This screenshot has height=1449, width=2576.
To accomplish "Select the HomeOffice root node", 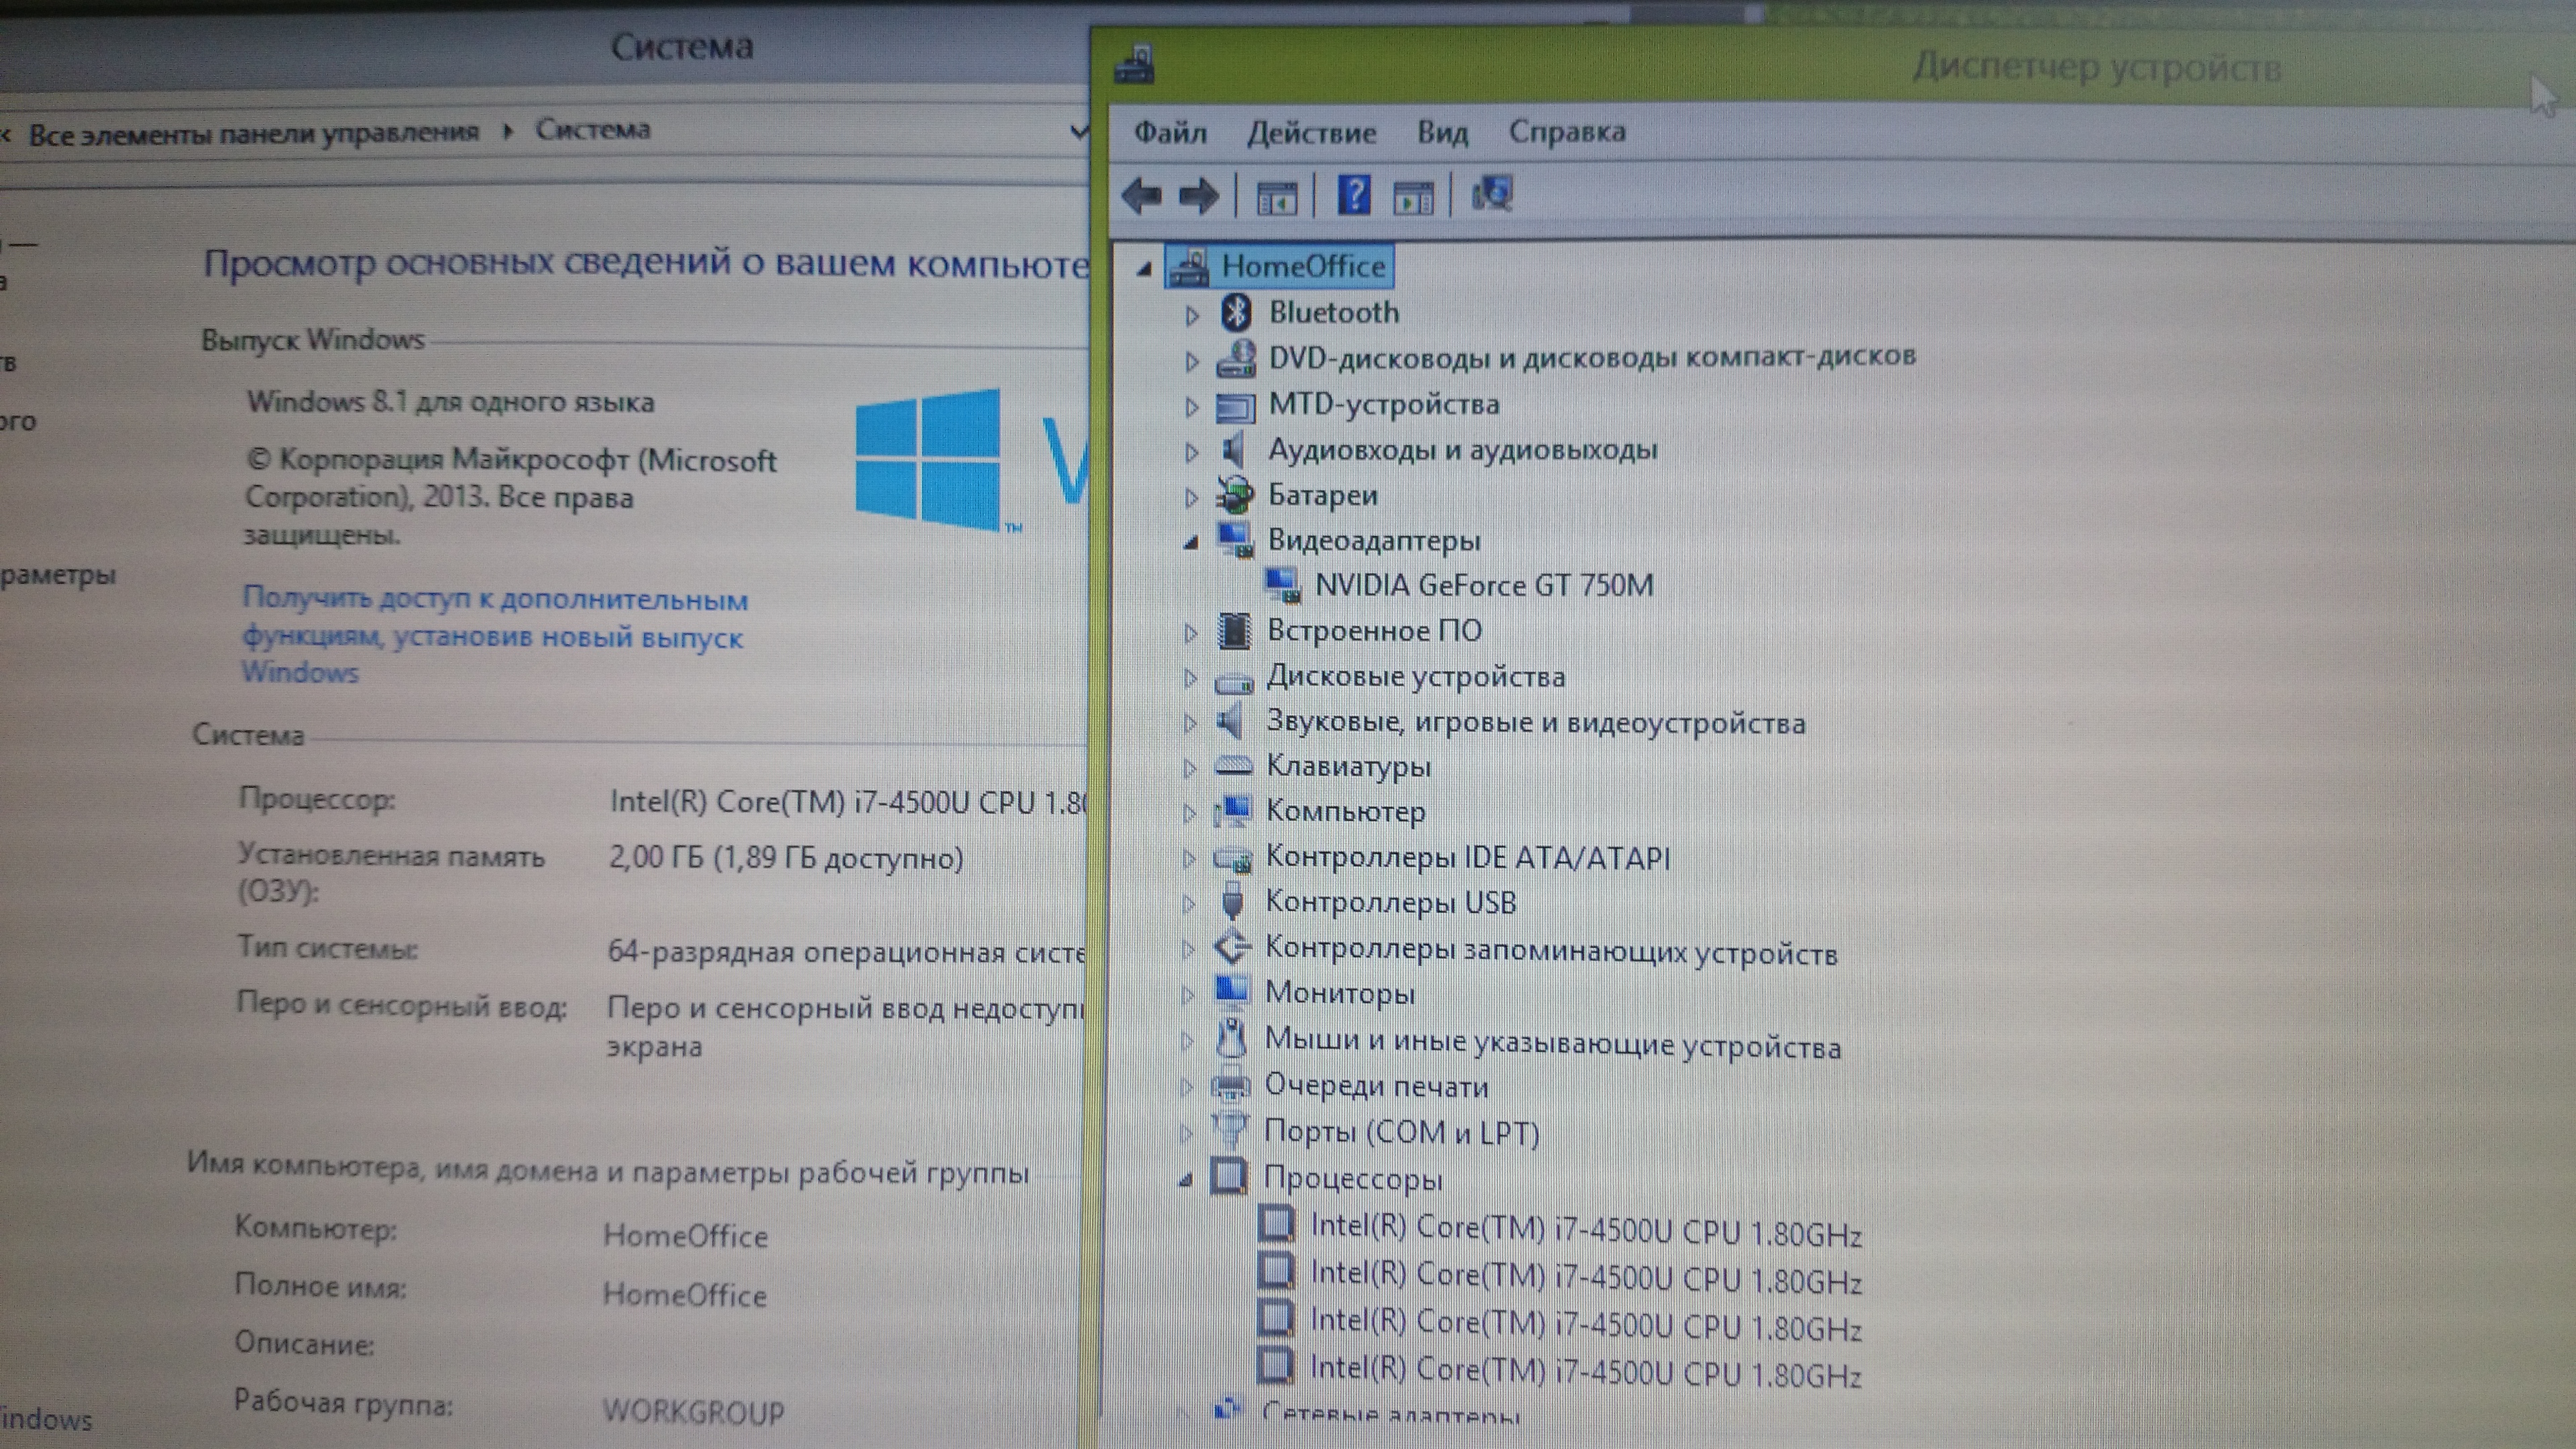I will [1303, 266].
